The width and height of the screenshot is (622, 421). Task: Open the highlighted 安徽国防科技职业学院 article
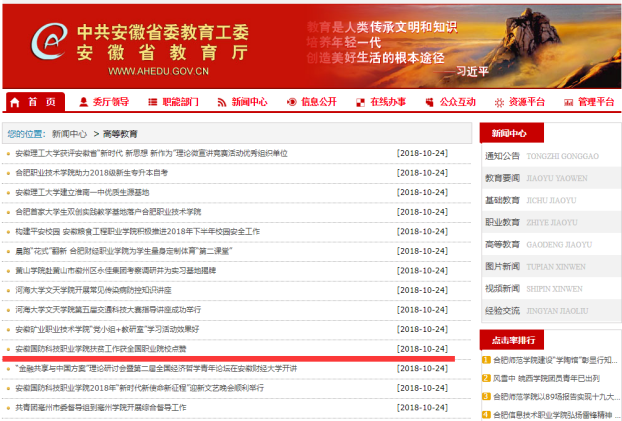coord(100,348)
